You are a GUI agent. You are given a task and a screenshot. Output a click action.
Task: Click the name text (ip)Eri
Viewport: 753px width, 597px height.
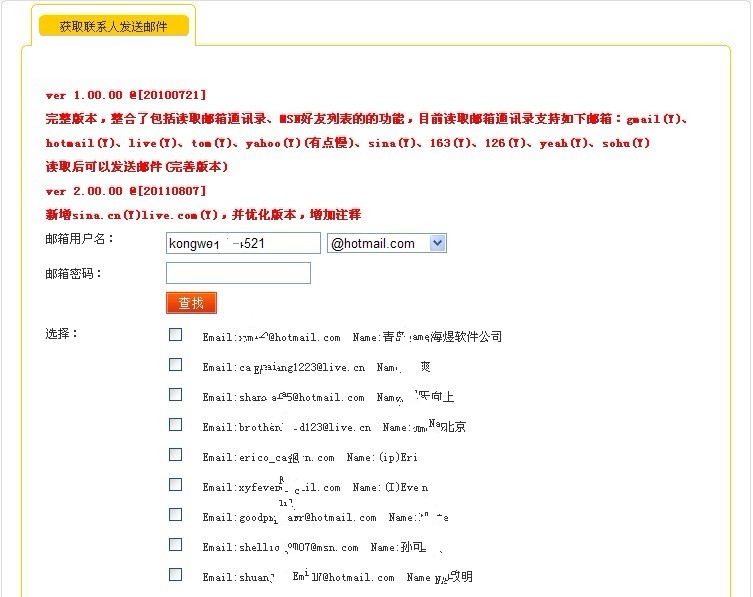(x=398, y=457)
